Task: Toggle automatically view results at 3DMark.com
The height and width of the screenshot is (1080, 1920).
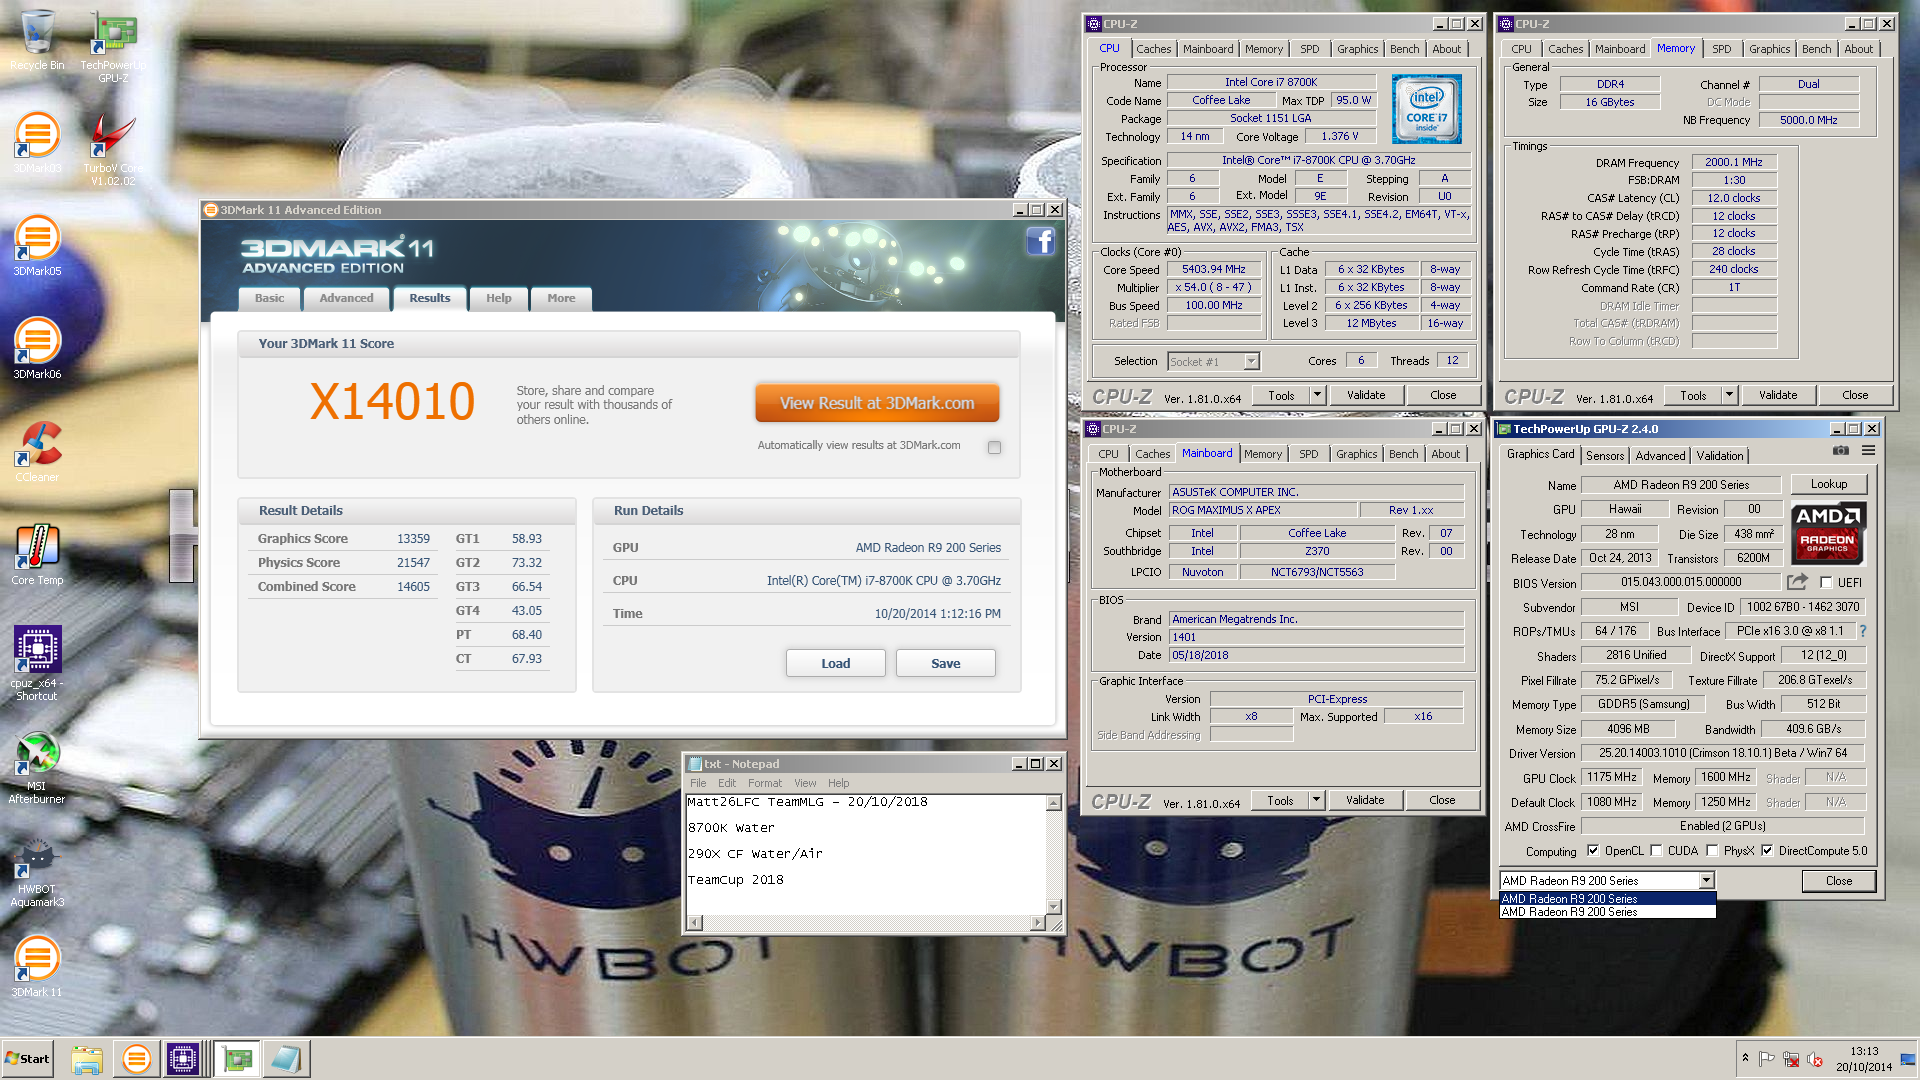Action: click(994, 447)
